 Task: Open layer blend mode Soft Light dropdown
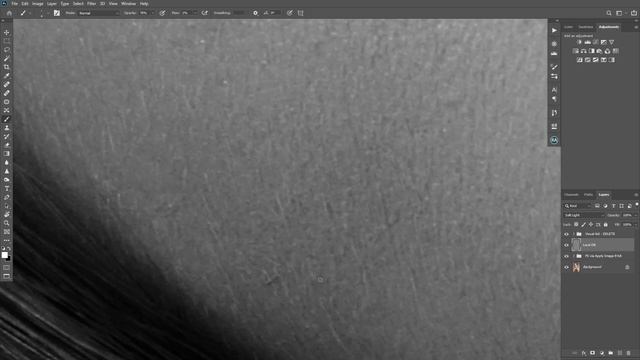click(584, 215)
